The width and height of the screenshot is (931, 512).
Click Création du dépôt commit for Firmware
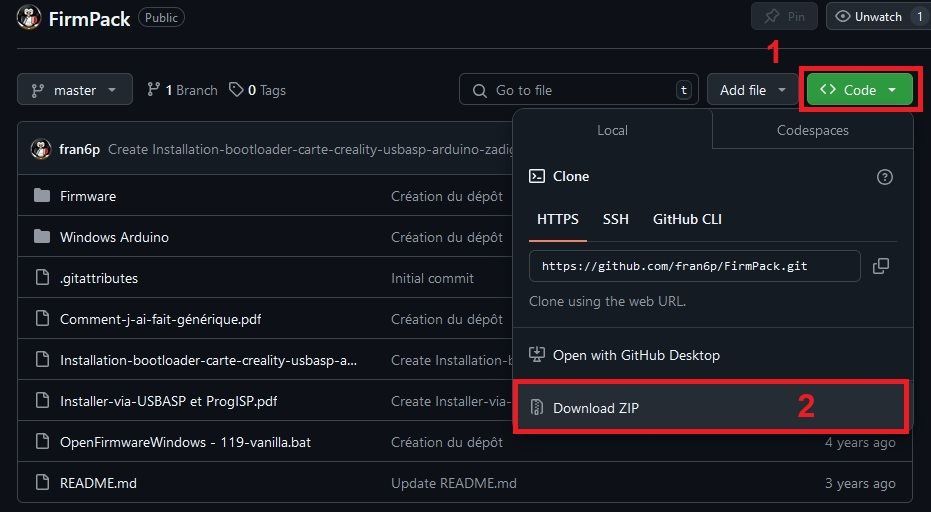(447, 196)
